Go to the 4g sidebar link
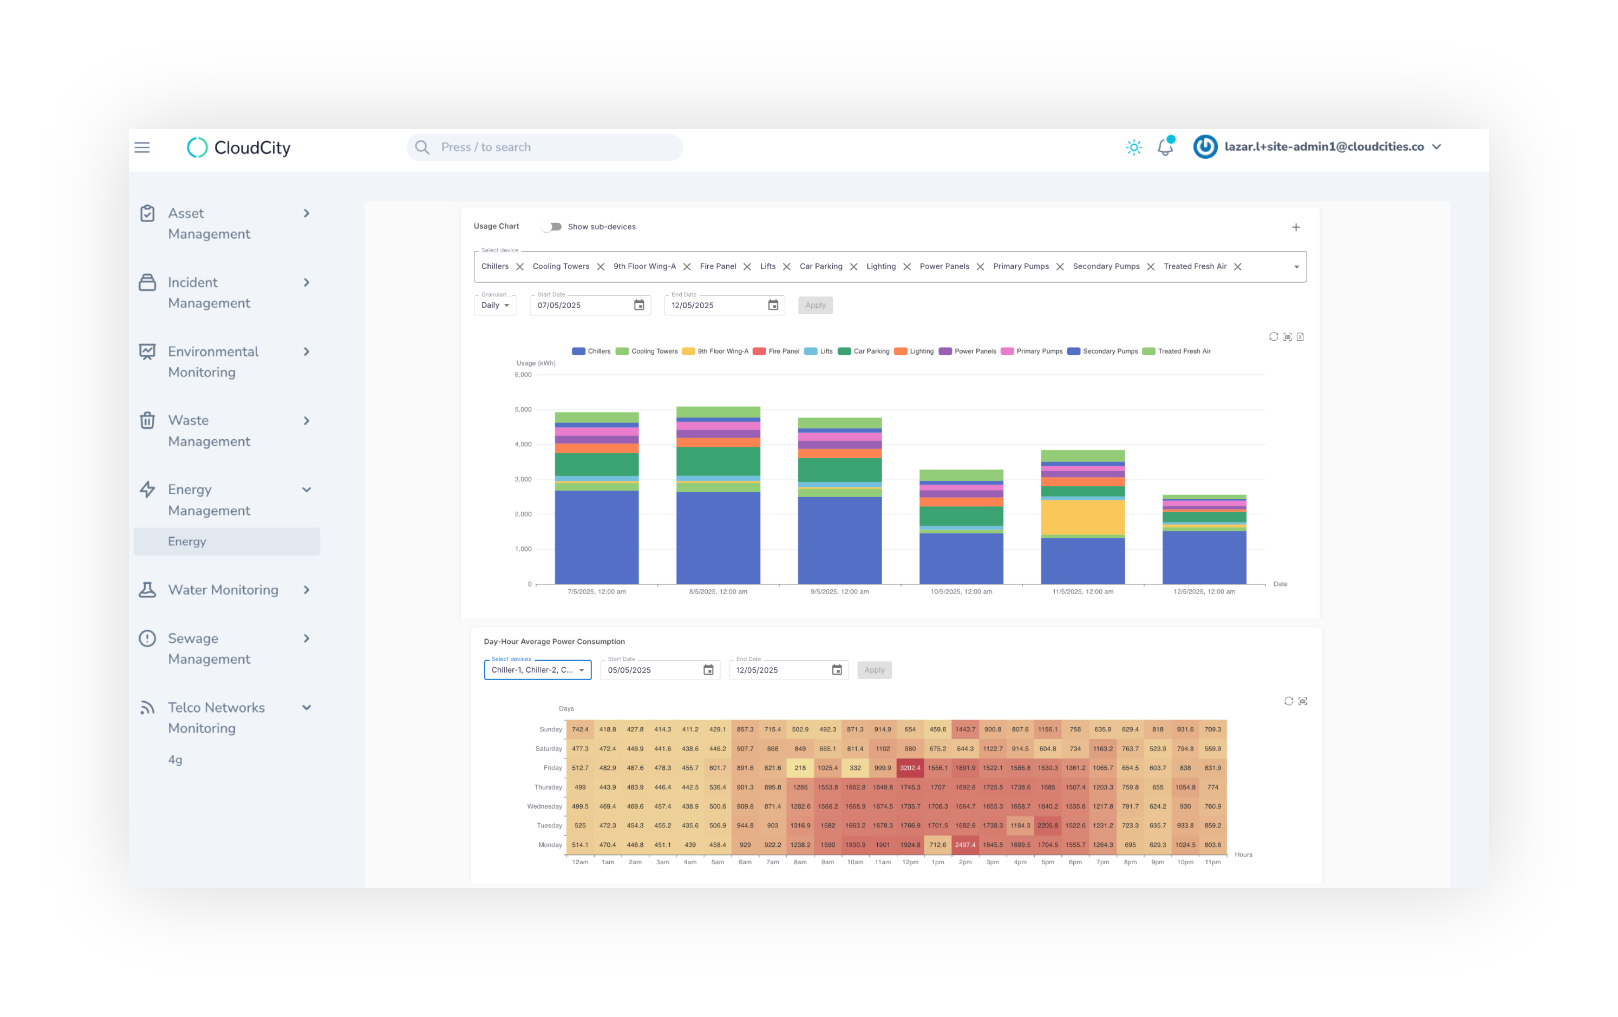 coord(175,760)
